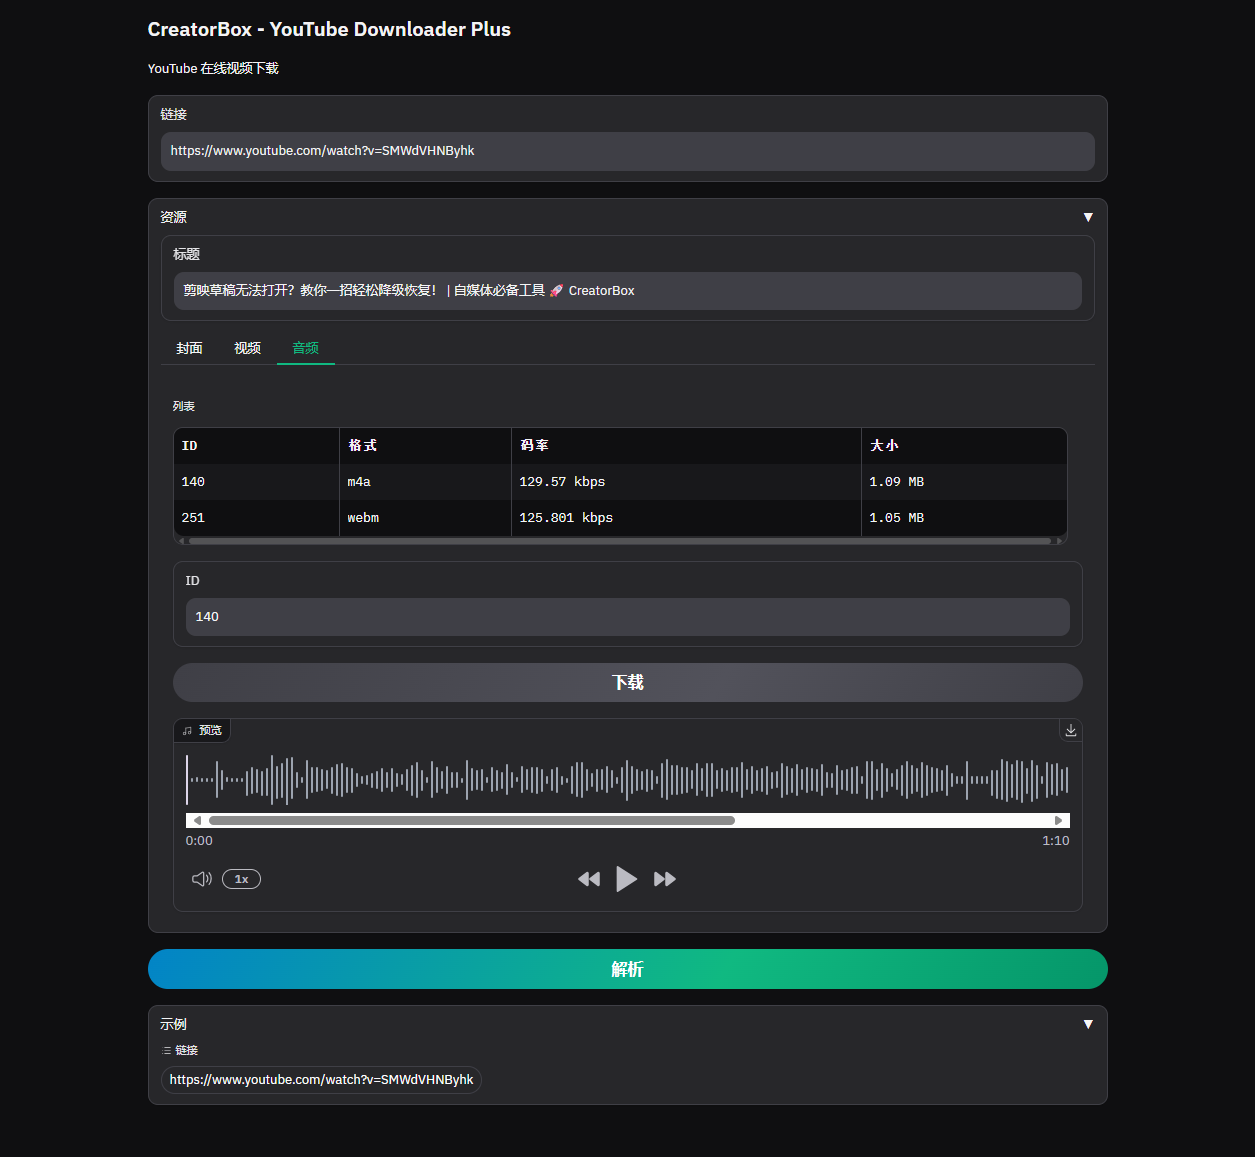Click the 1.09 MB size cell
1255x1157 pixels.
tap(964, 482)
